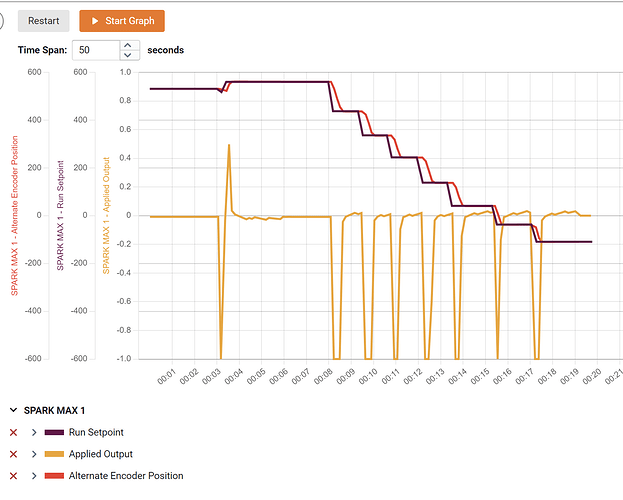Click the 1.0 value on Applied Output axis
623x500 pixels.
pyautogui.click(x=126, y=72)
